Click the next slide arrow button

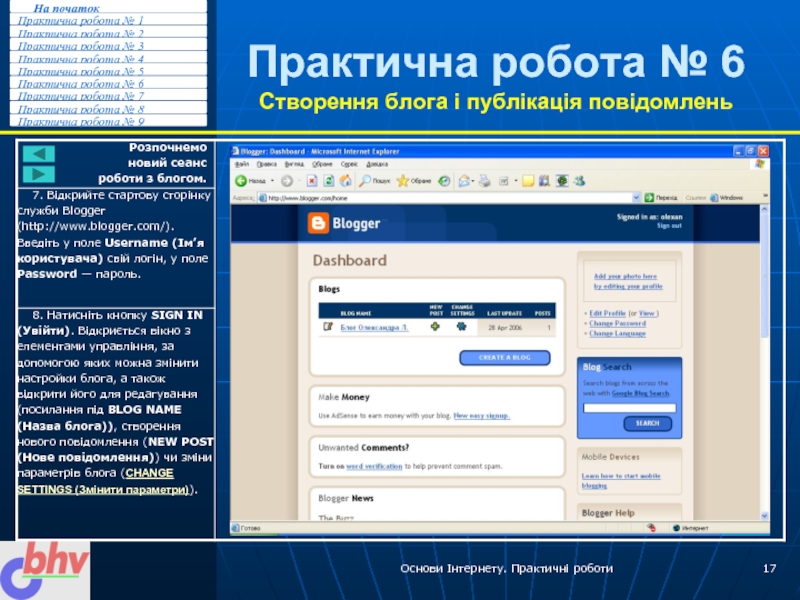40,174
